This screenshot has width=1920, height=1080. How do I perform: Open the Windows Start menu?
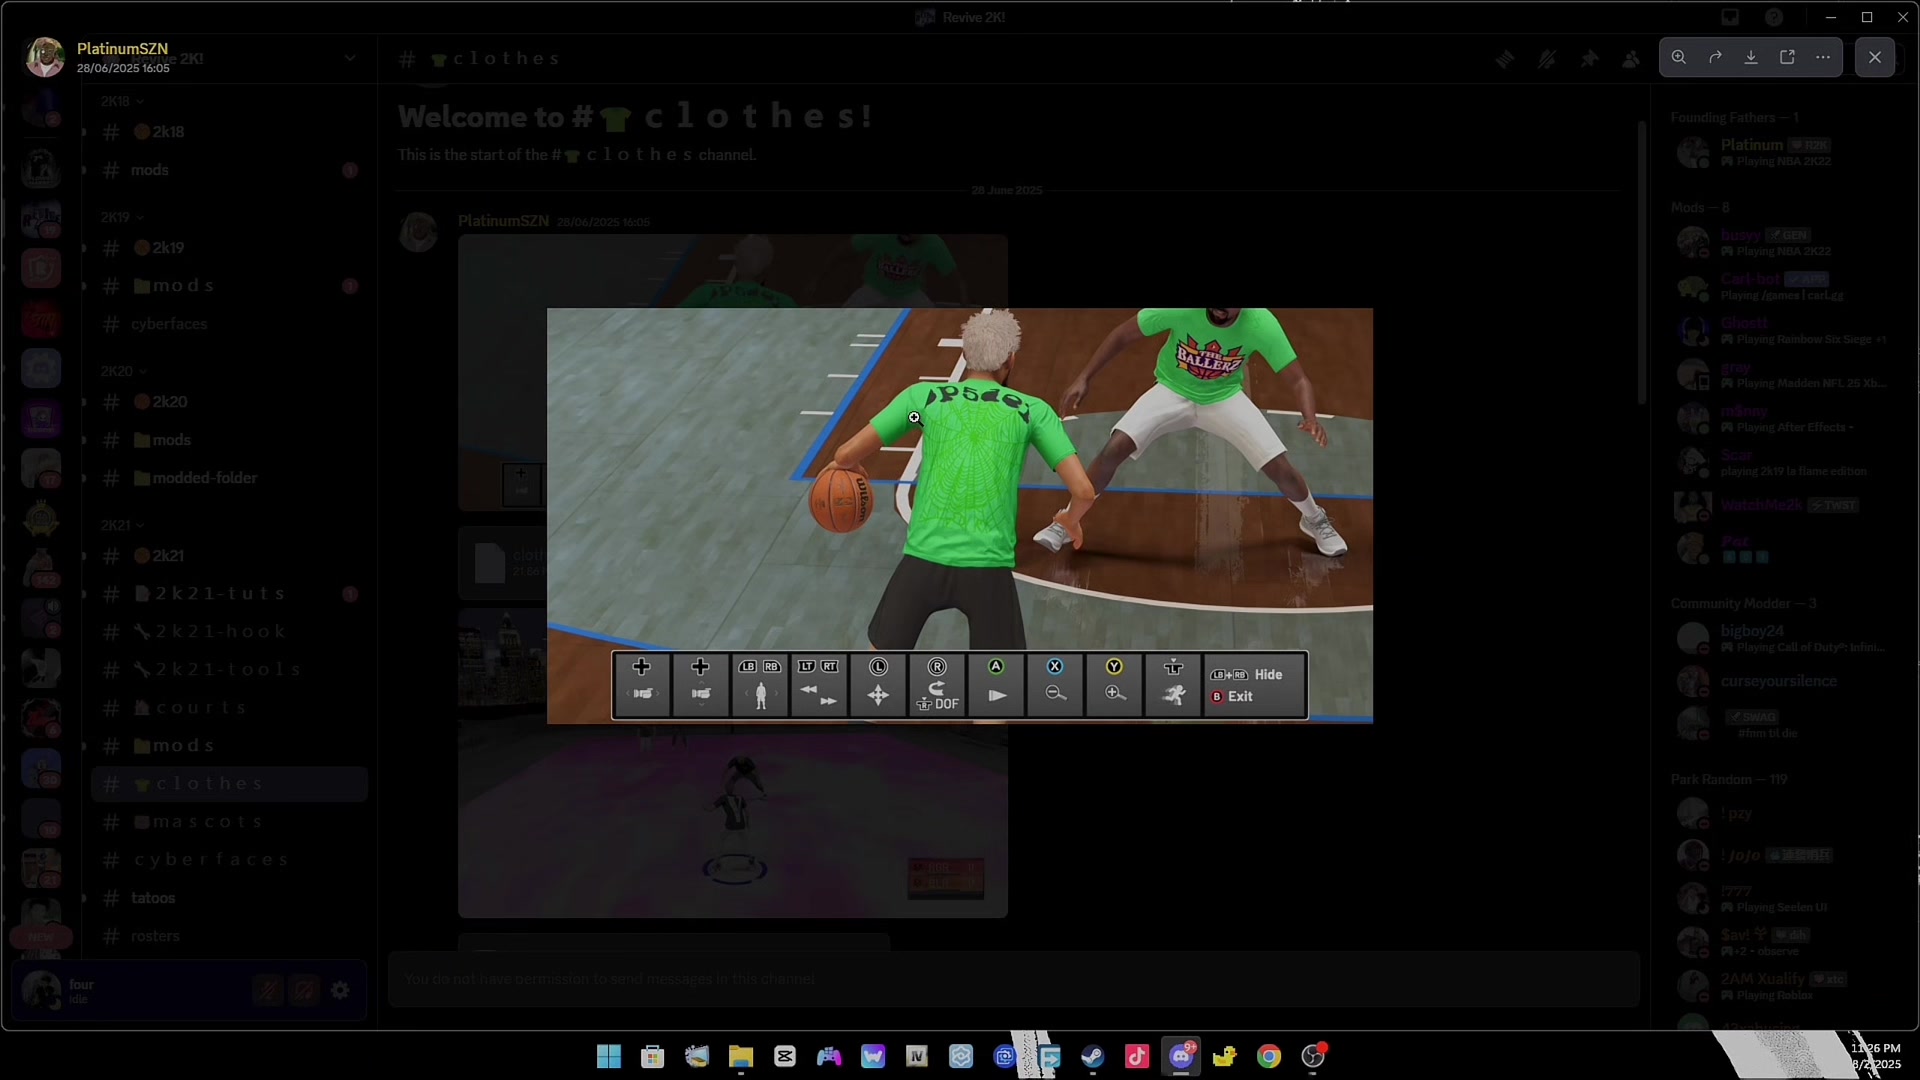(x=609, y=1056)
